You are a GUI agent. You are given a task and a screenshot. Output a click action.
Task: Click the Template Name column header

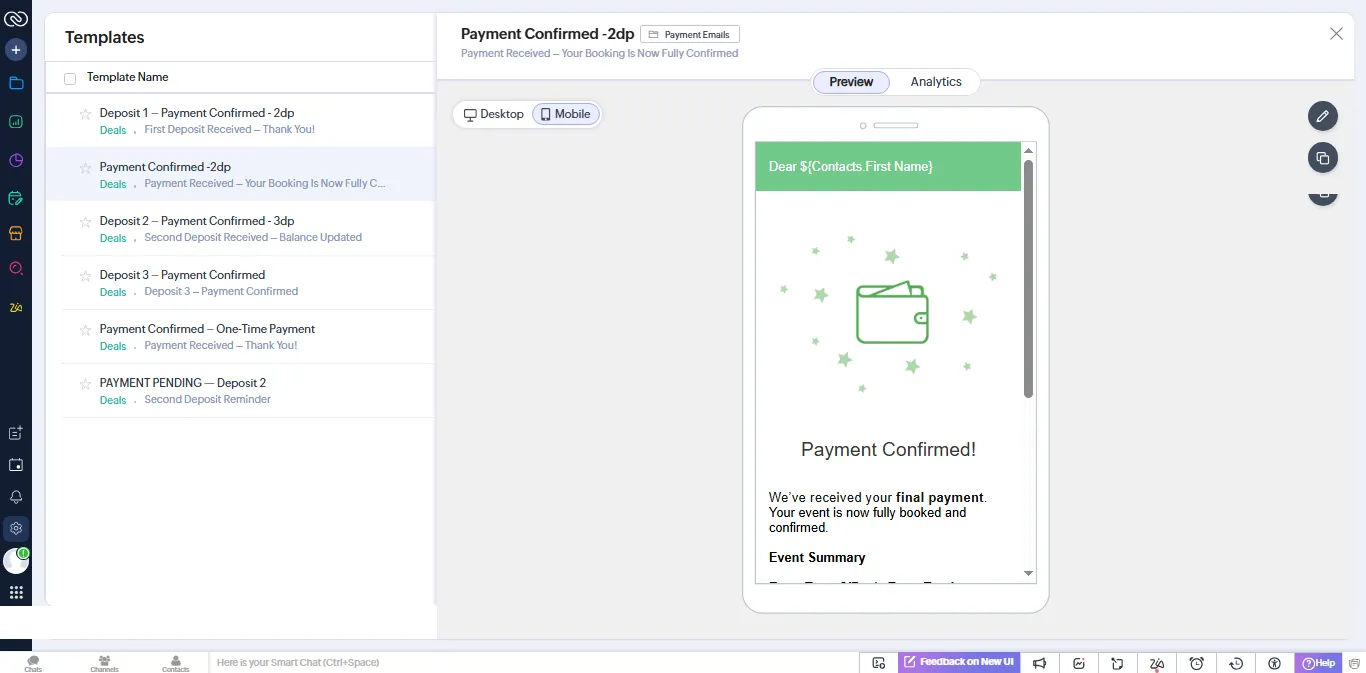[x=127, y=77]
